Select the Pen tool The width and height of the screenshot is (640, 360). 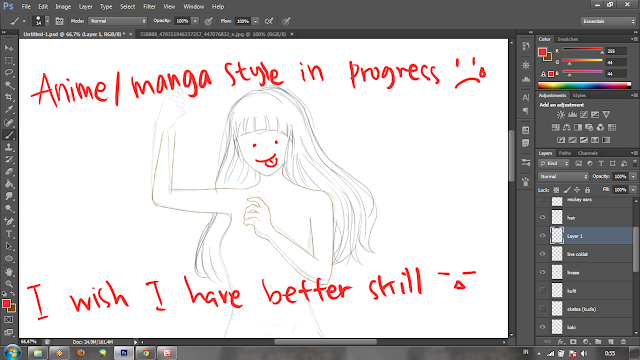pos(9,222)
